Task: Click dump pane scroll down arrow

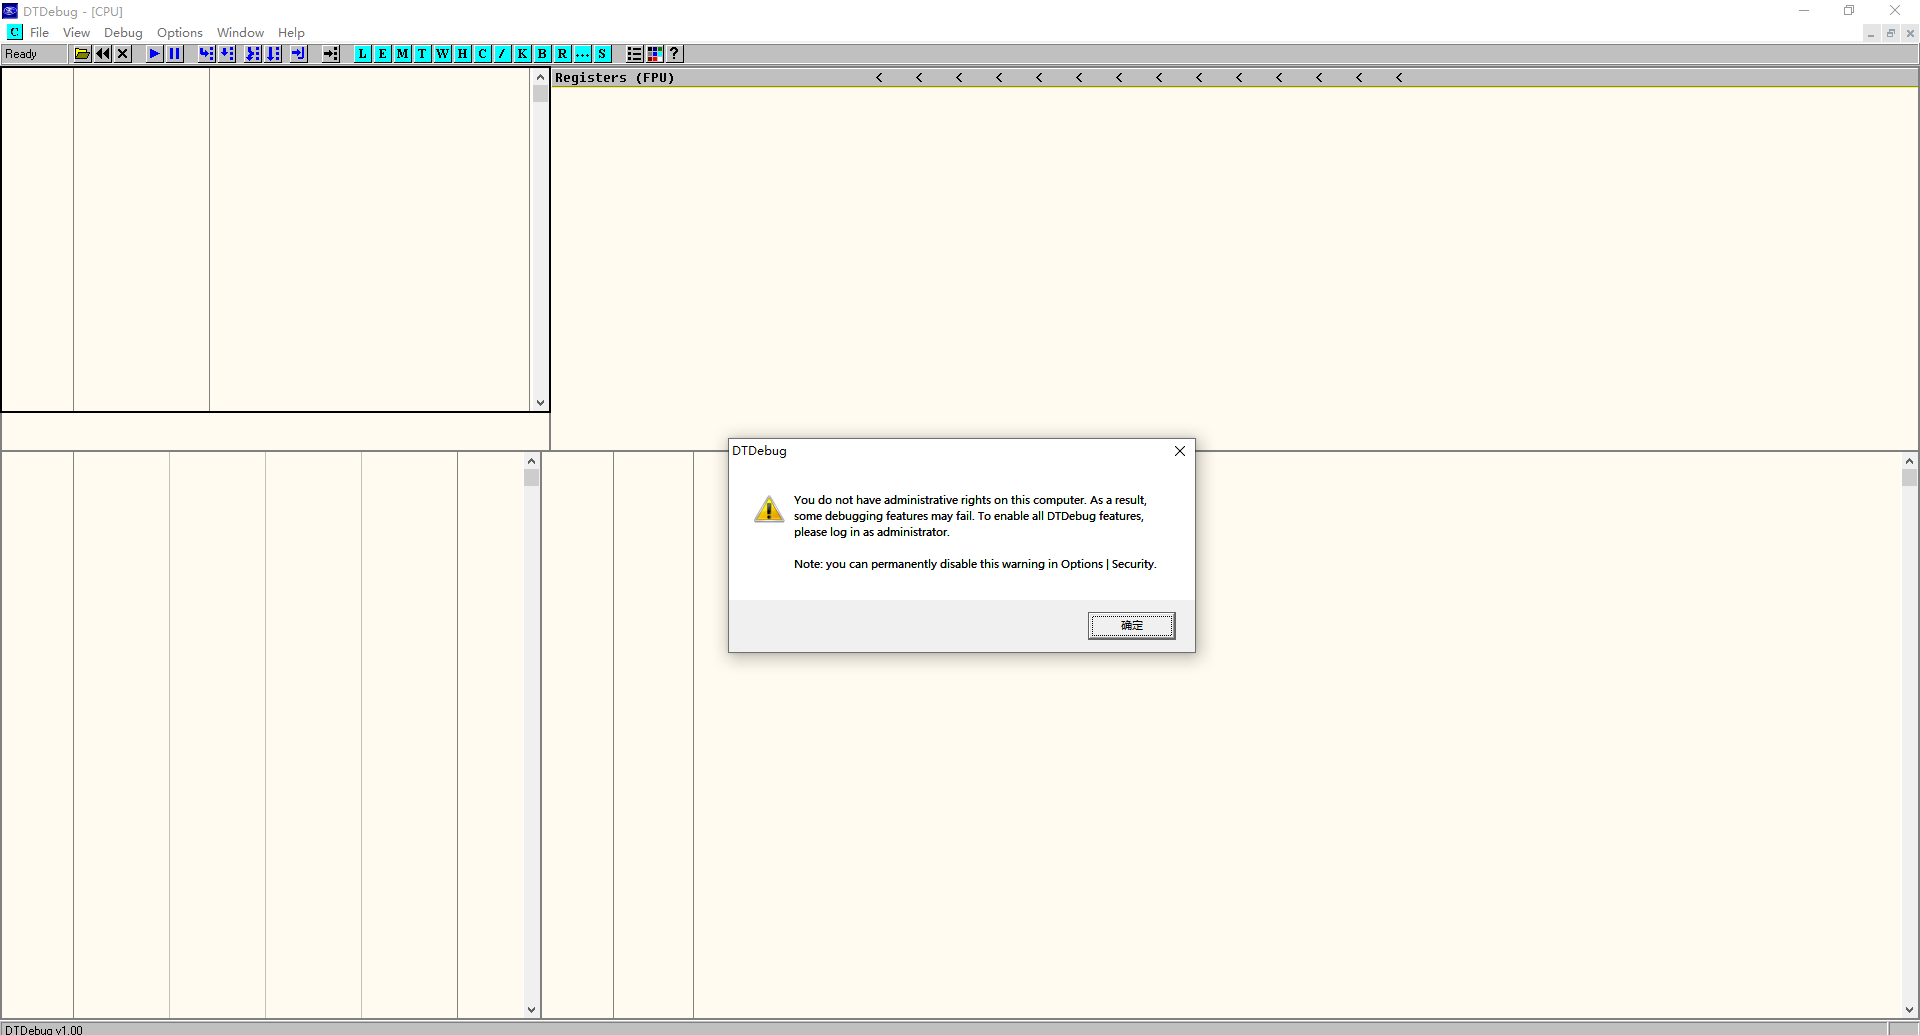Action: click(532, 1010)
